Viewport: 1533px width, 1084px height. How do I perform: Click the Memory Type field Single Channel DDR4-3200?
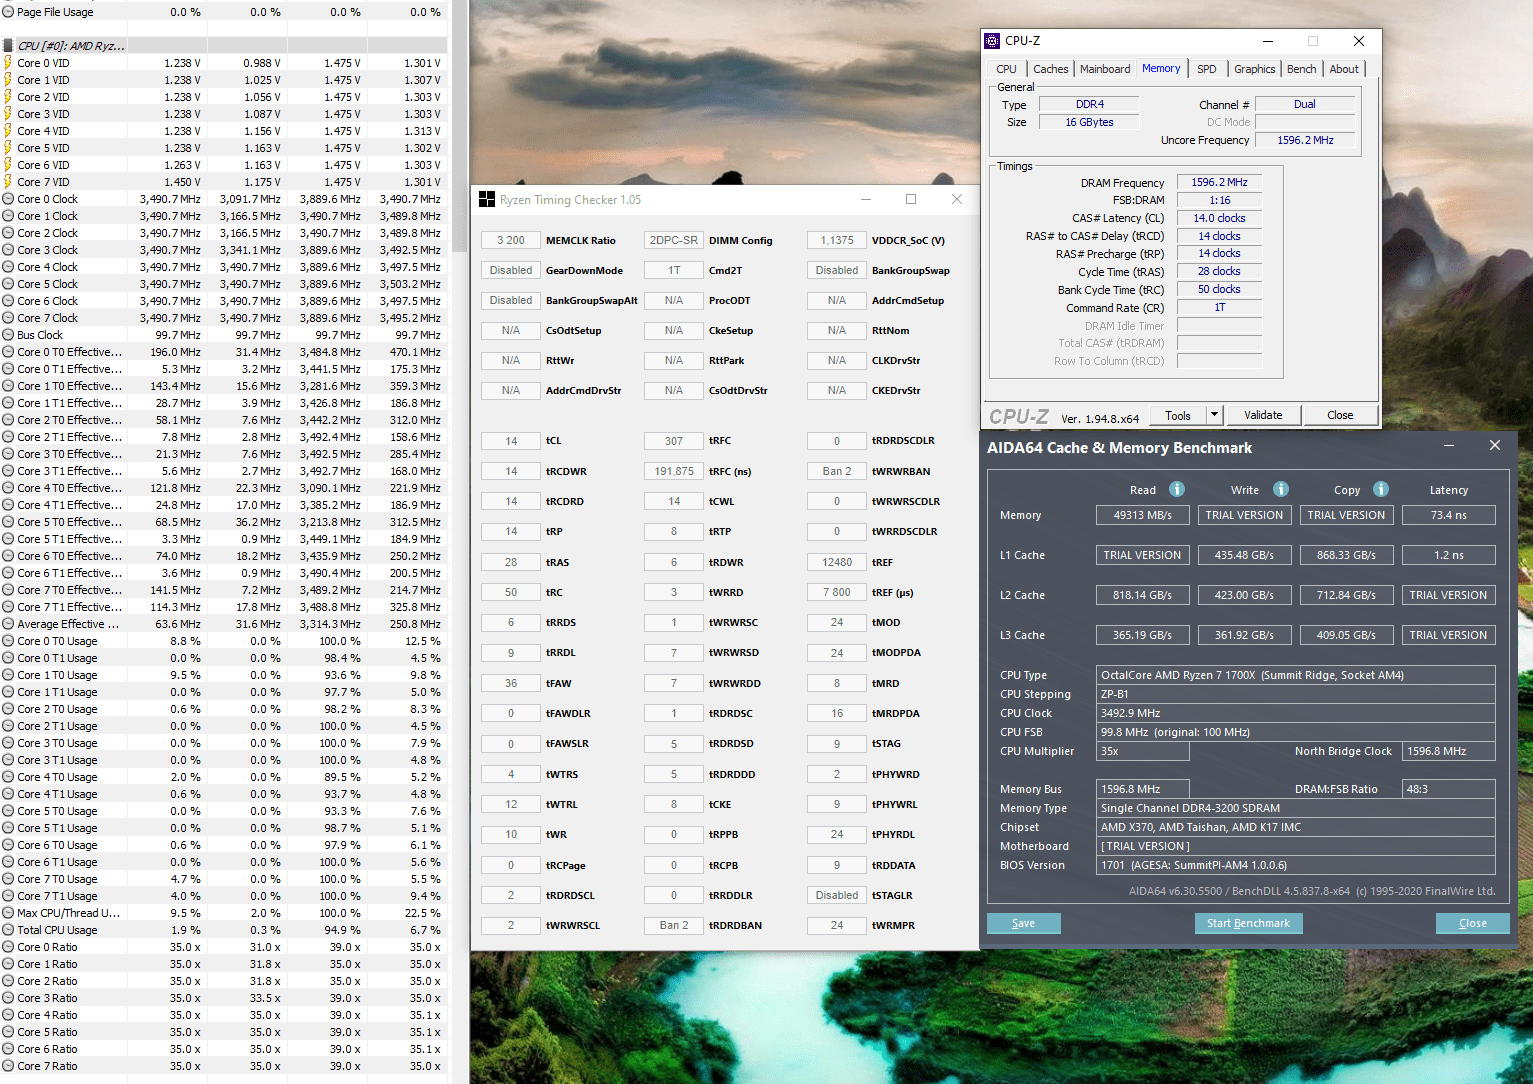pyautogui.click(x=1296, y=808)
